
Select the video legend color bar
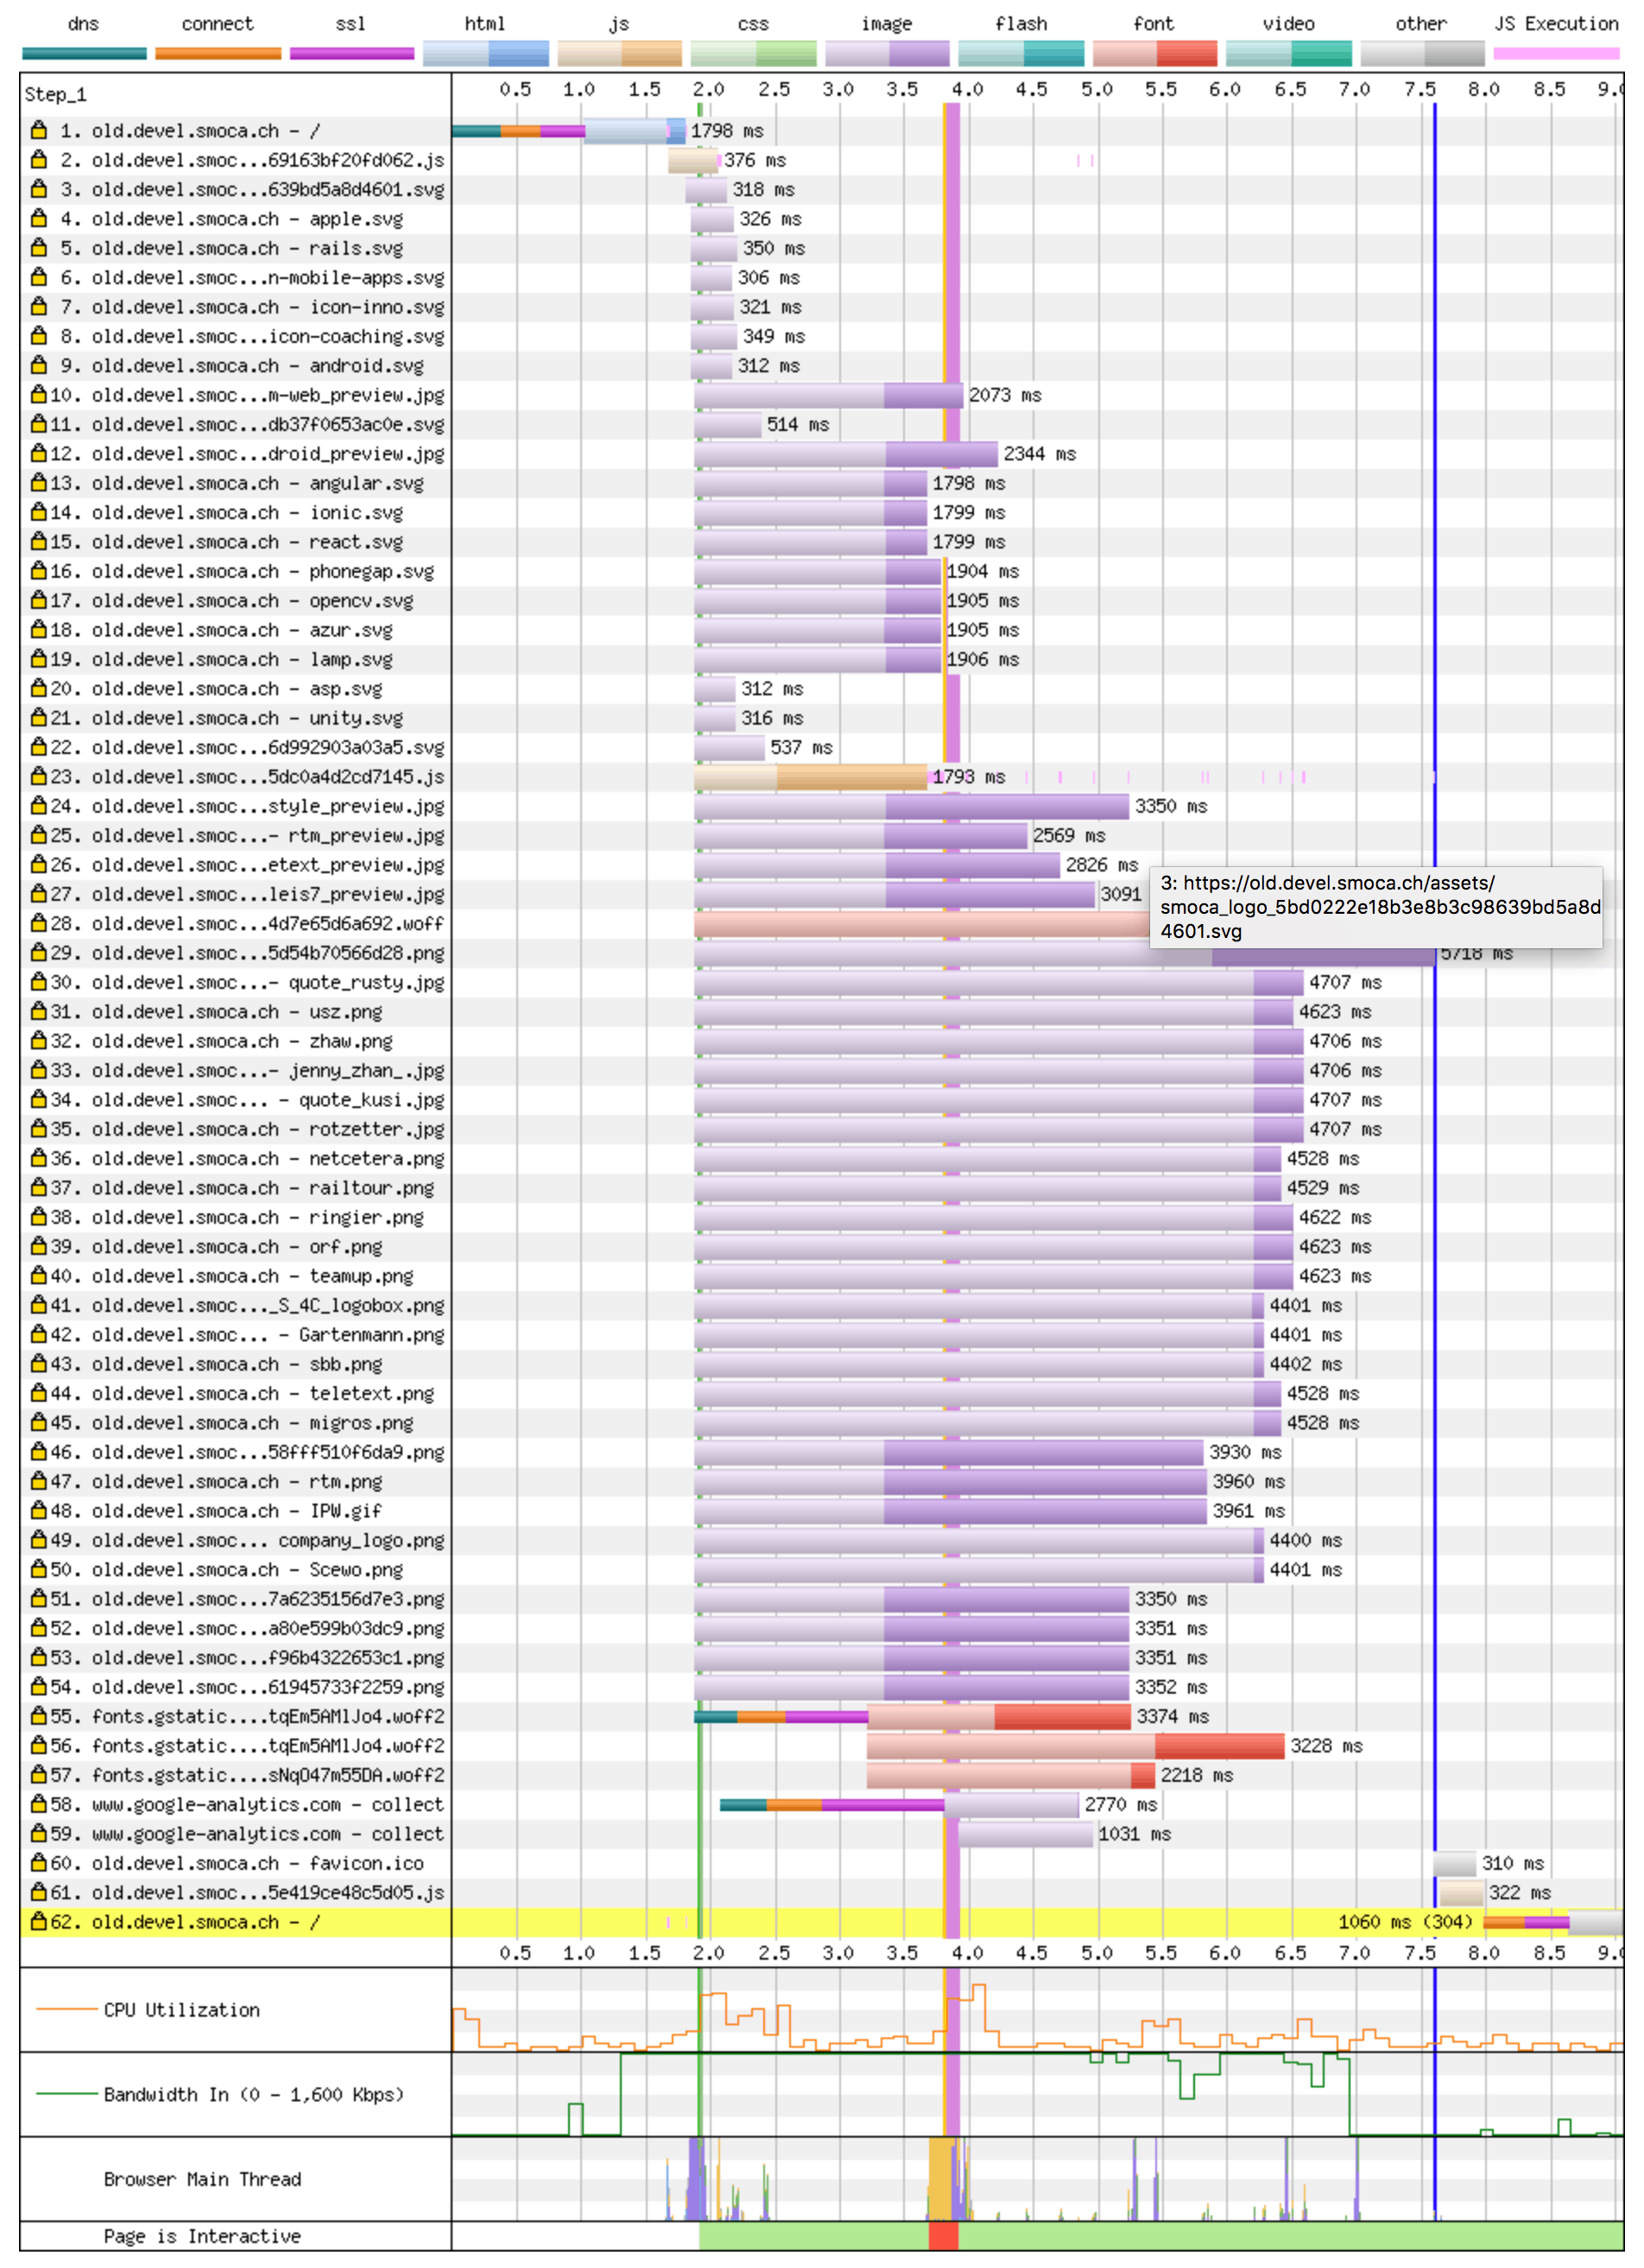tap(1289, 53)
